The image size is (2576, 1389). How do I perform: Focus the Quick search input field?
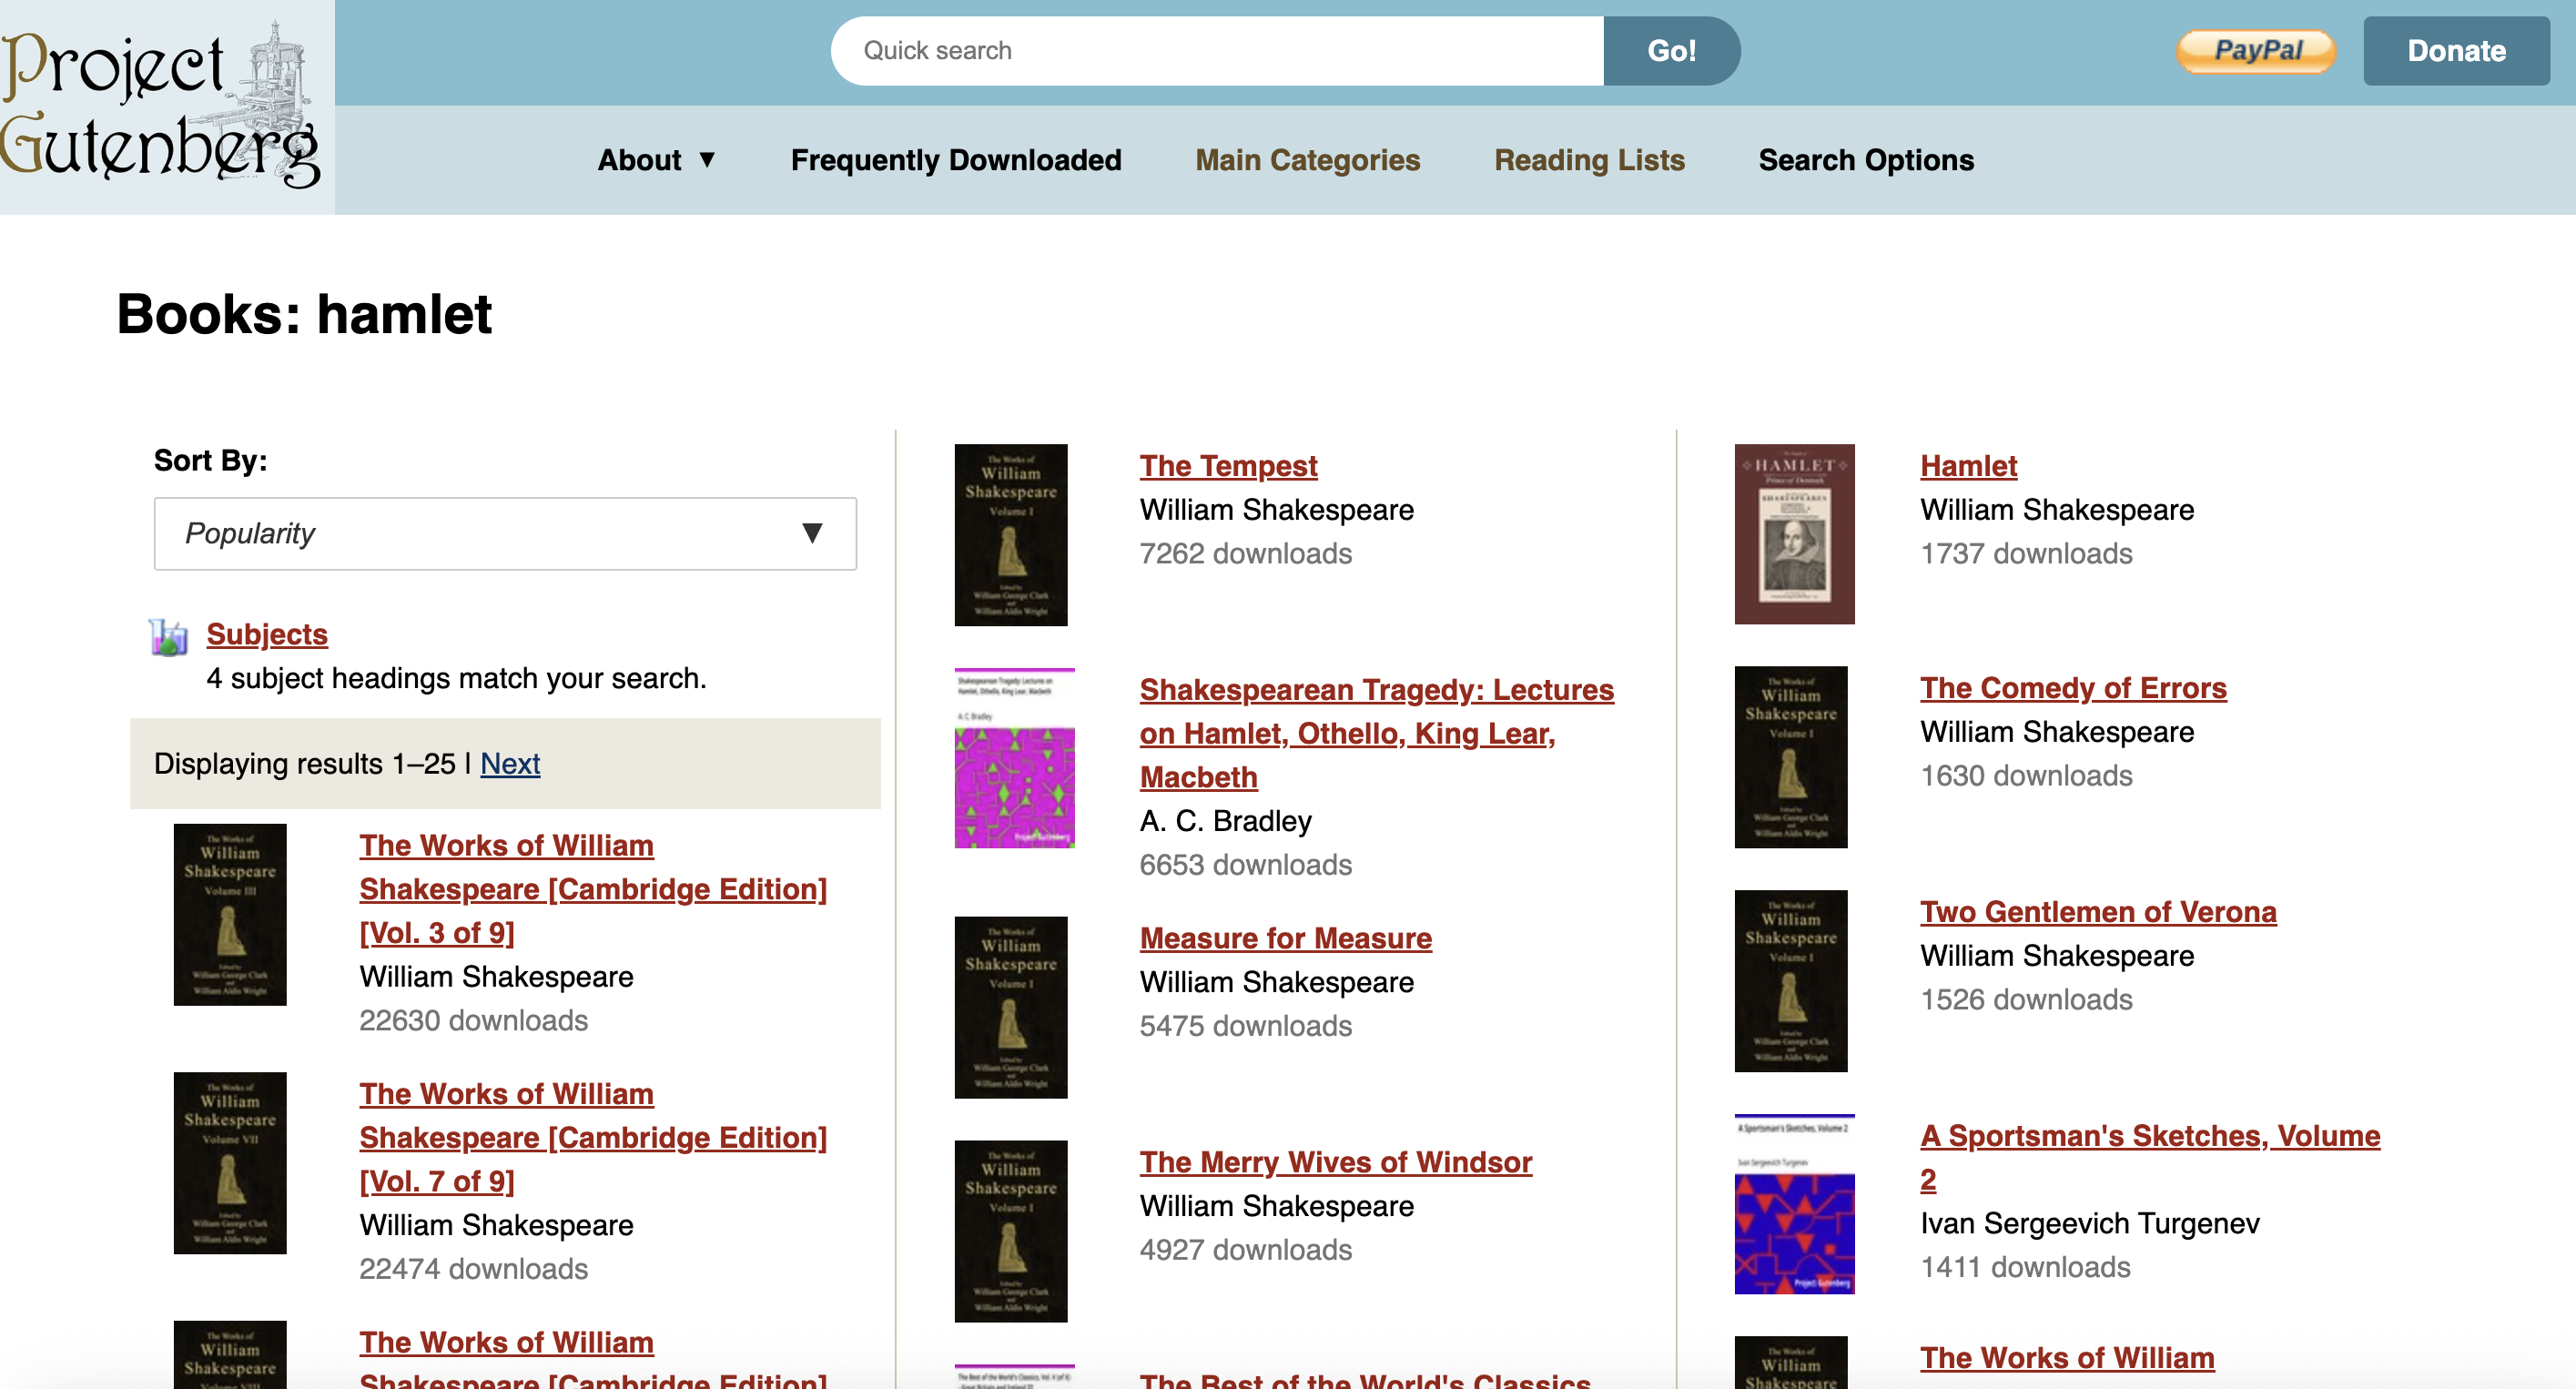tap(1217, 51)
